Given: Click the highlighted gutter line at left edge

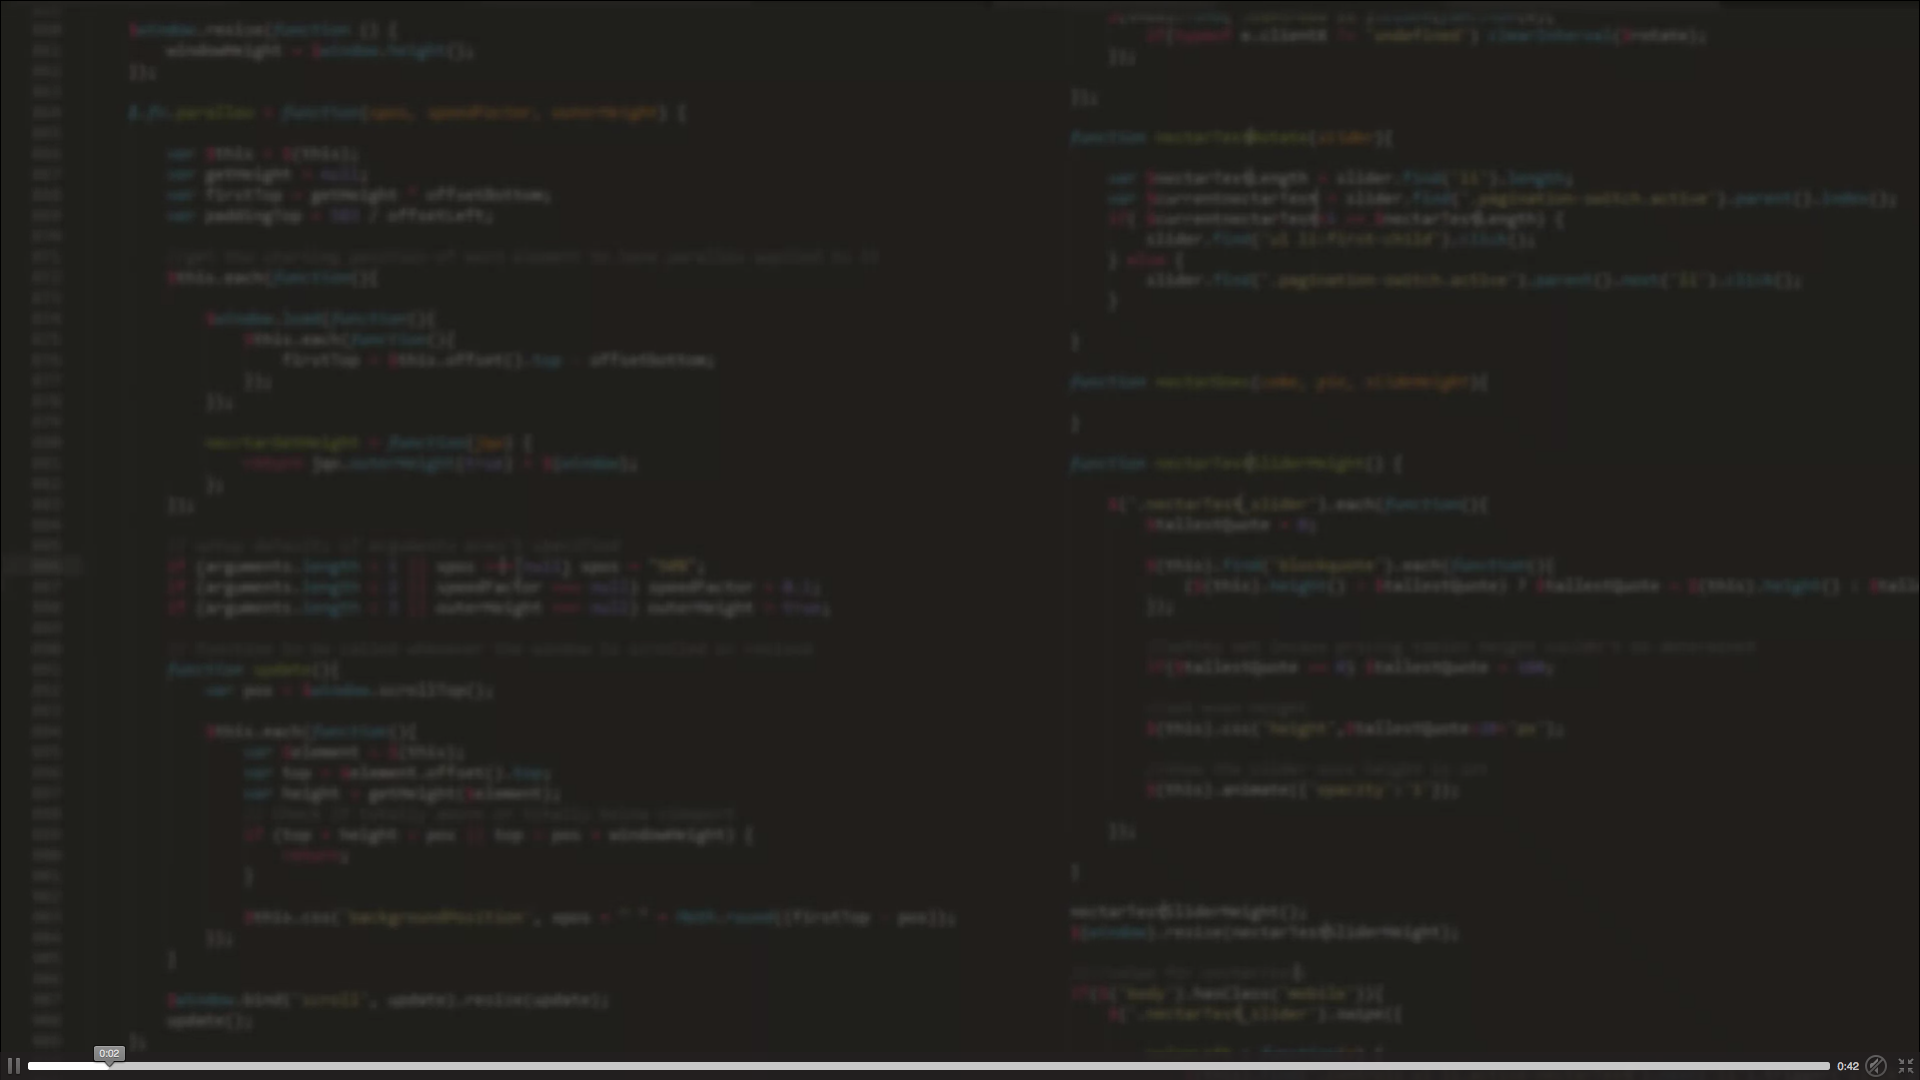Looking at the screenshot, I should [x=40, y=566].
